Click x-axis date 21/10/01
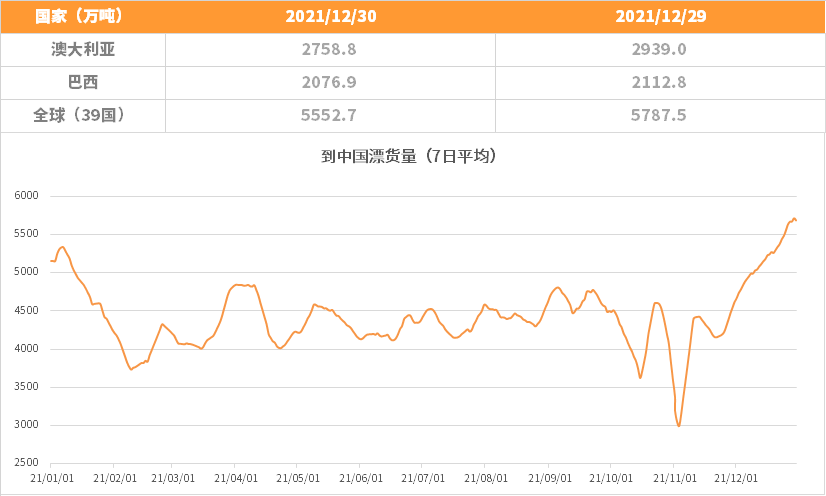This screenshot has width=826, height=496. click(611, 478)
